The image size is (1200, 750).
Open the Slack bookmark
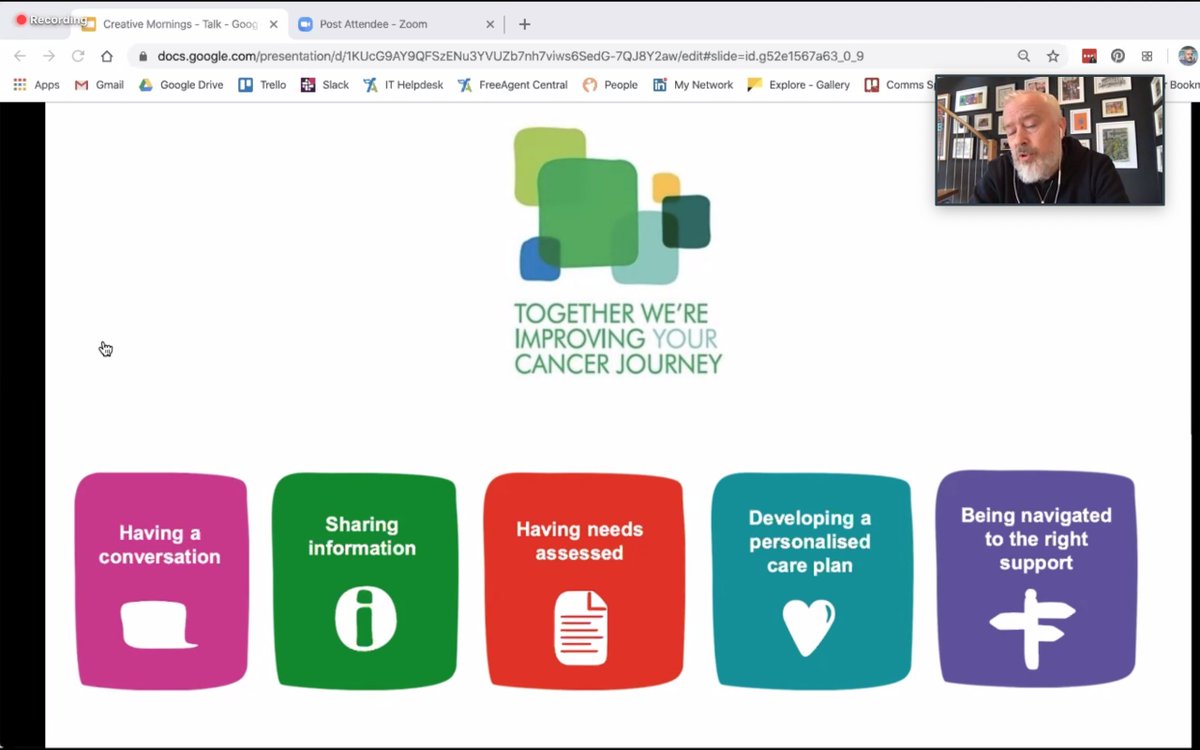pos(323,85)
